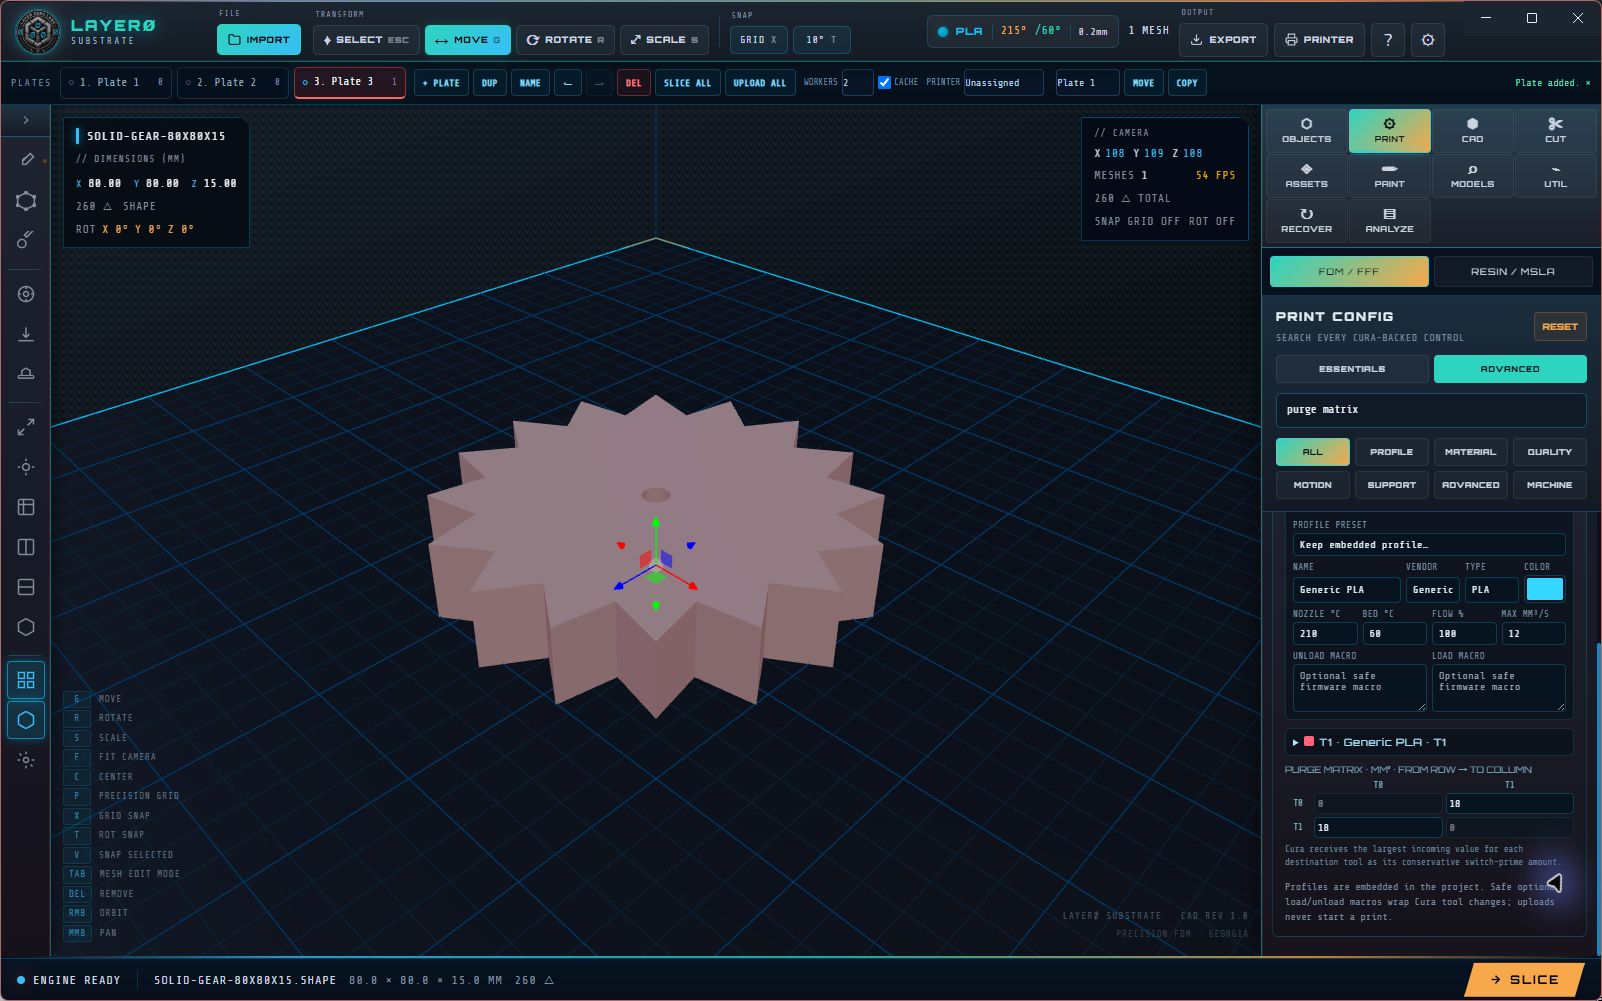Select the Quality filter tab
1602x1001 pixels.
[1549, 452]
